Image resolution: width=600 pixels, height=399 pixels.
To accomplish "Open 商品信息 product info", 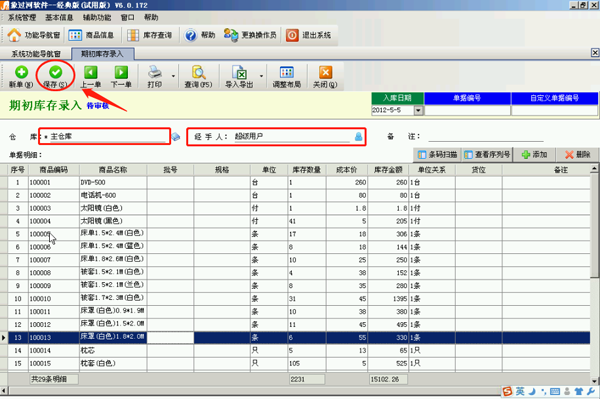I will pos(91,35).
